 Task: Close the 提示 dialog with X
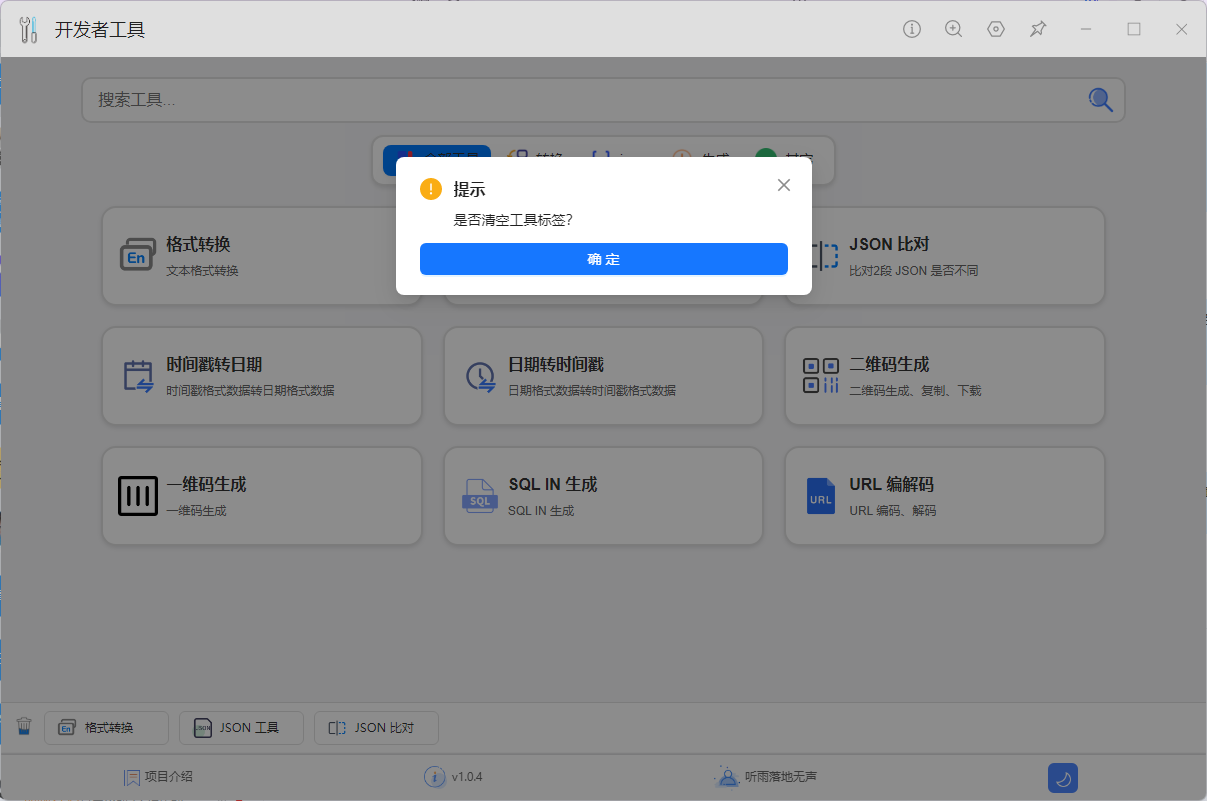(784, 185)
